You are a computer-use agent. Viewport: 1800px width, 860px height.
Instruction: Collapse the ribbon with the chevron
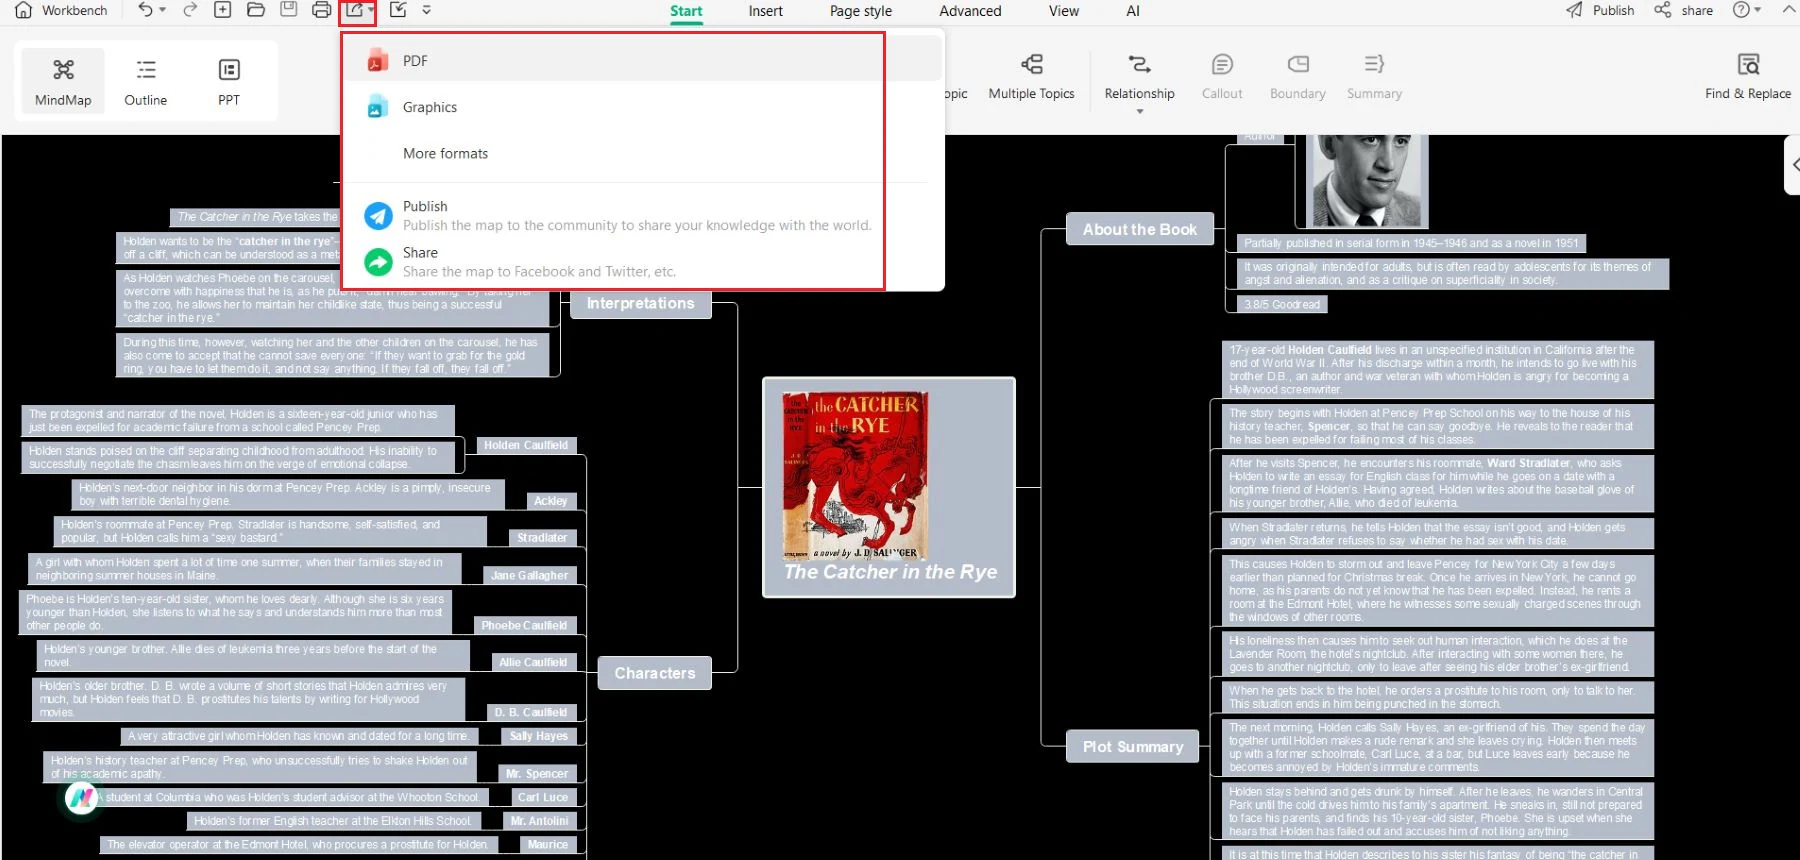click(x=1789, y=10)
